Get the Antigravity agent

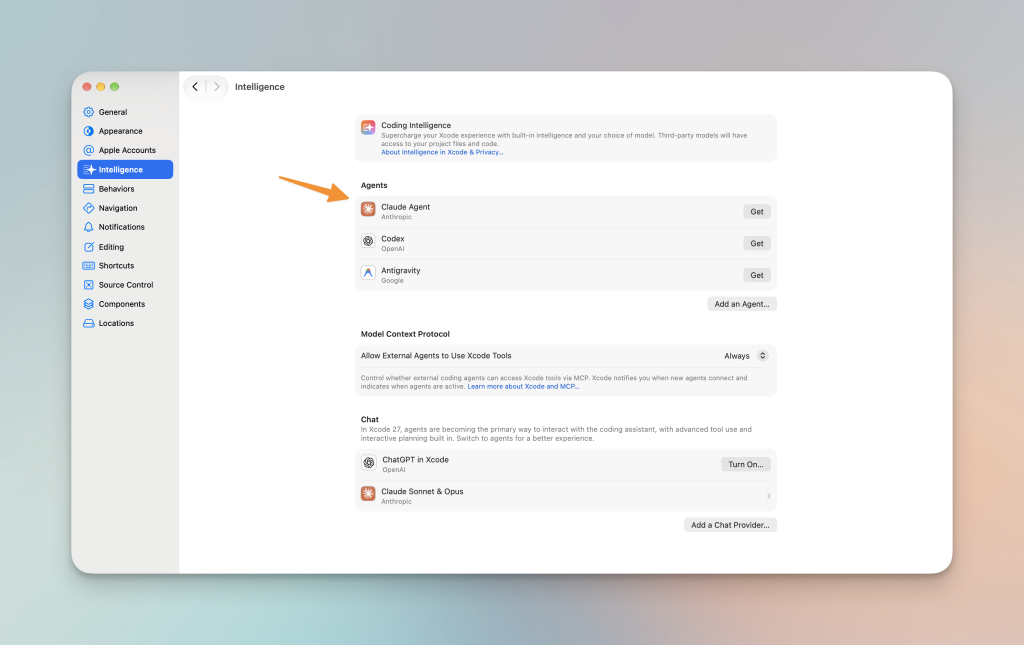coord(757,275)
